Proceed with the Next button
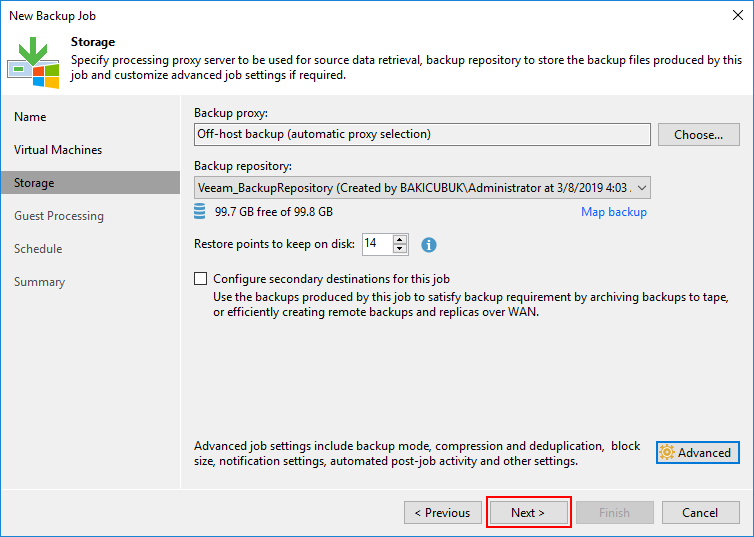 [528, 513]
